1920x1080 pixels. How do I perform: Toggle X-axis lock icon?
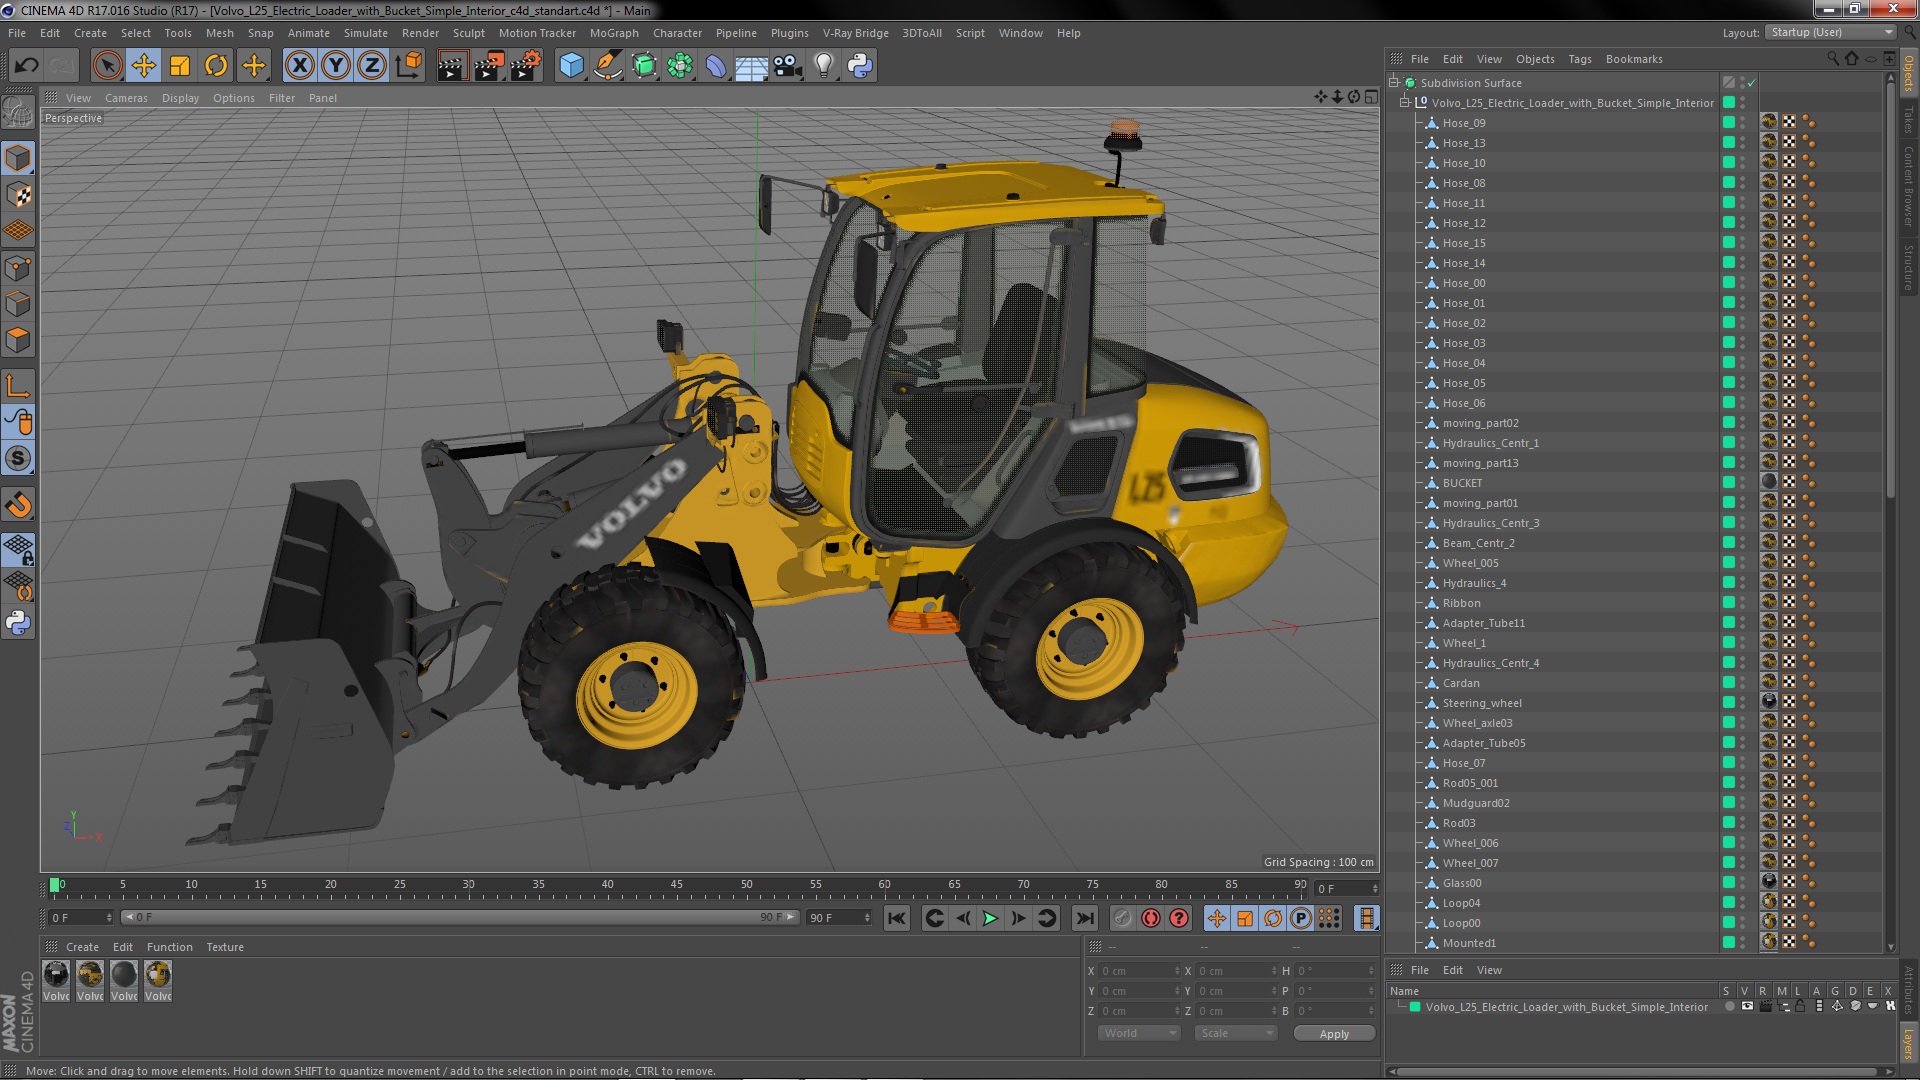click(x=299, y=66)
